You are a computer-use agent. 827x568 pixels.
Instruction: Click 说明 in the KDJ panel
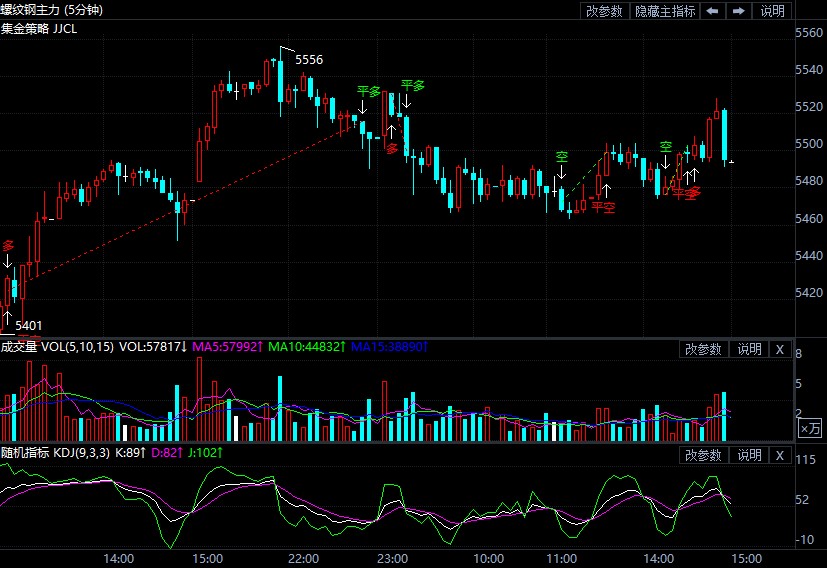pyautogui.click(x=749, y=455)
